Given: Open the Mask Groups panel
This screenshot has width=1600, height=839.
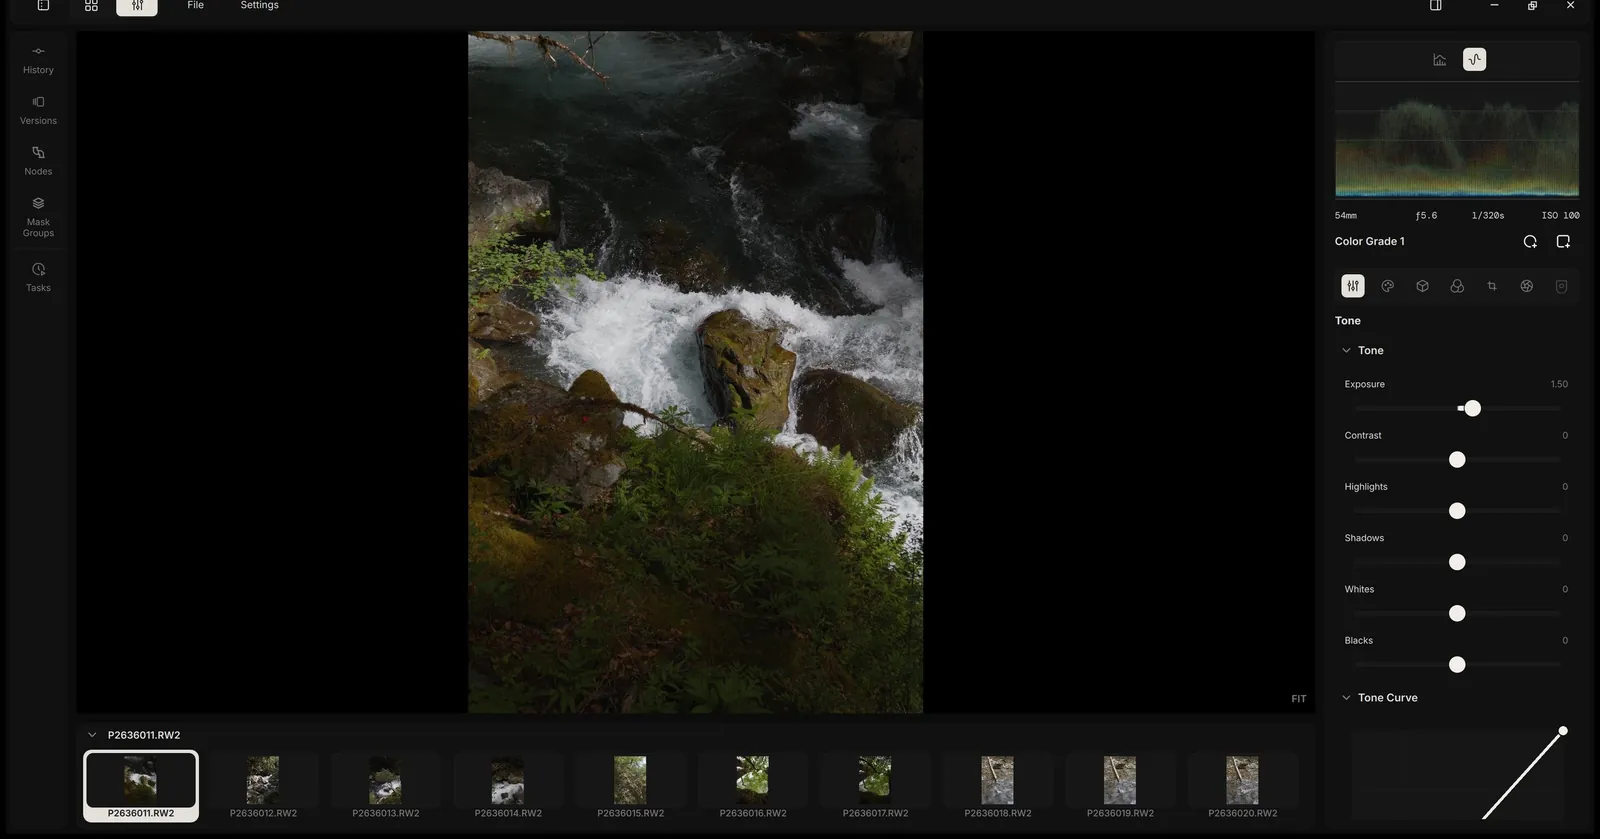Looking at the screenshot, I should pyautogui.click(x=38, y=217).
